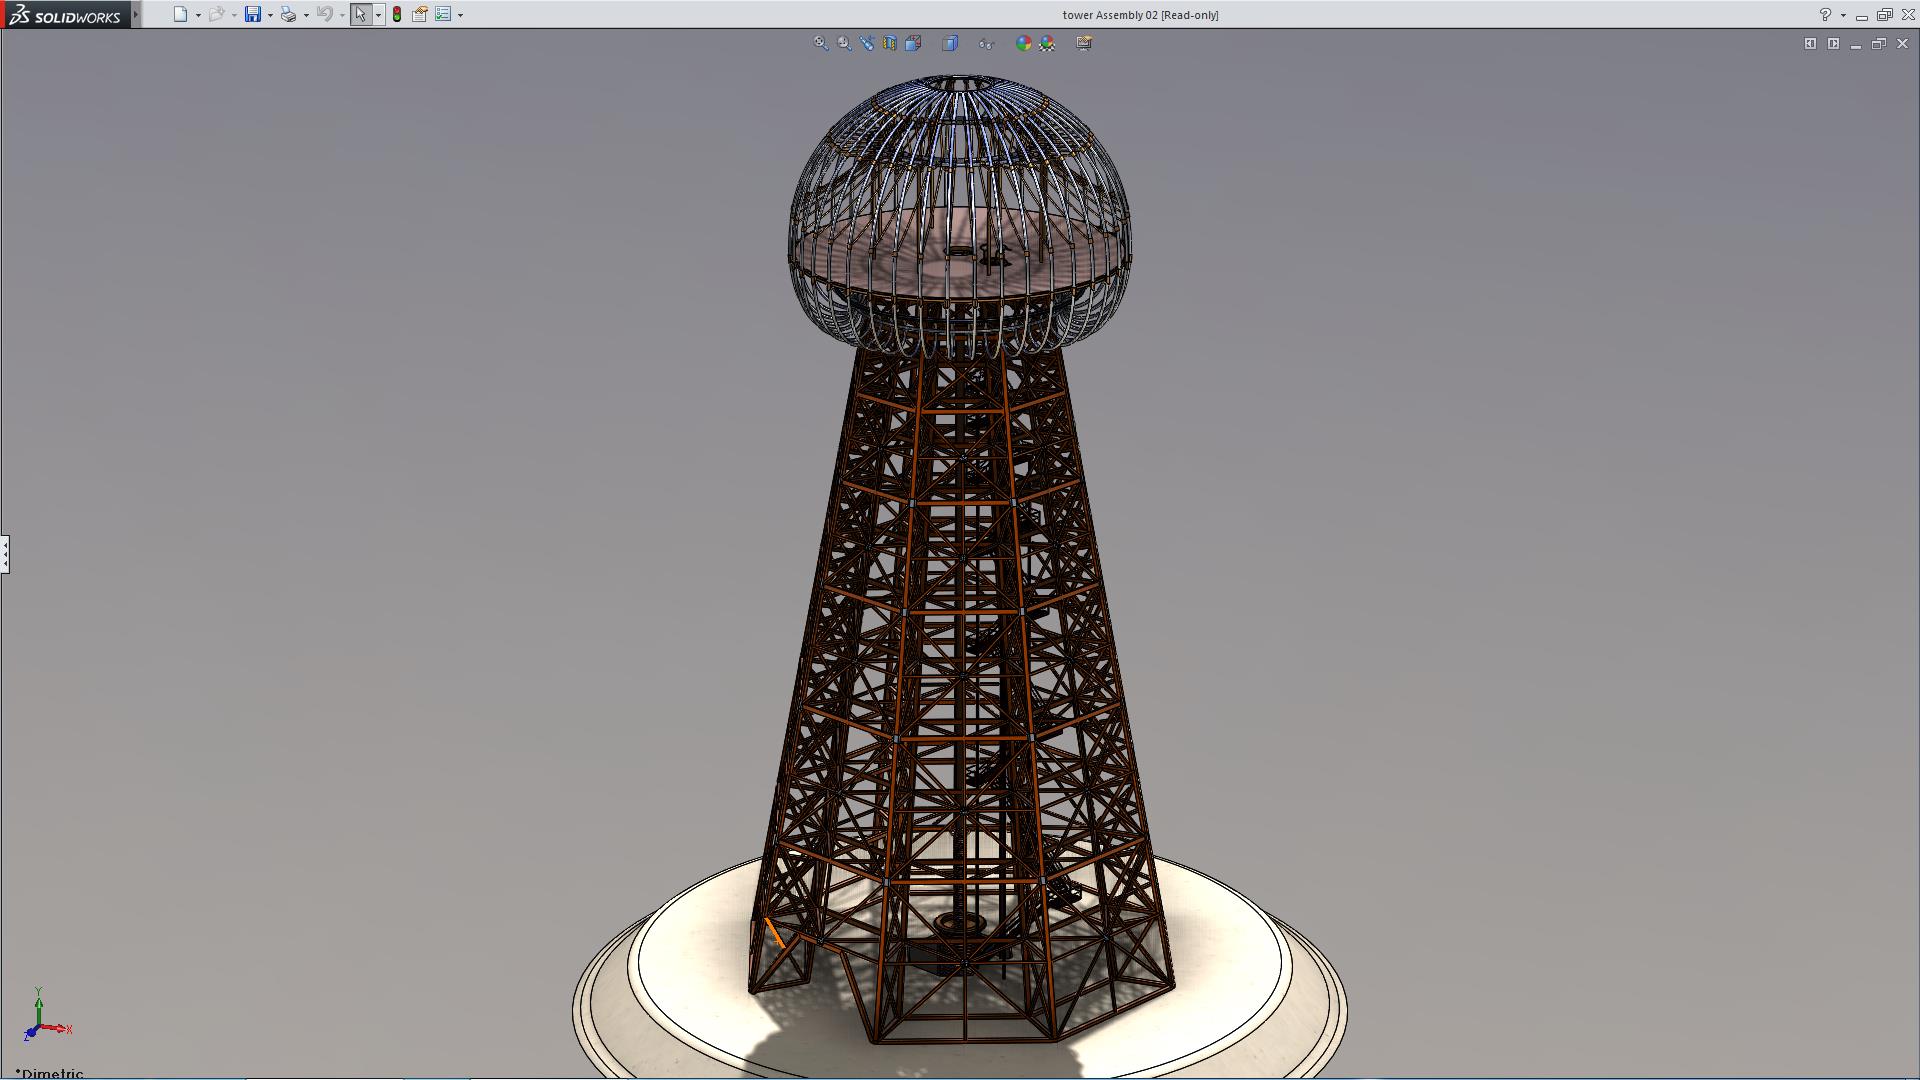
Task: Expand the Options dropdown arrow
Action: click(460, 15)
